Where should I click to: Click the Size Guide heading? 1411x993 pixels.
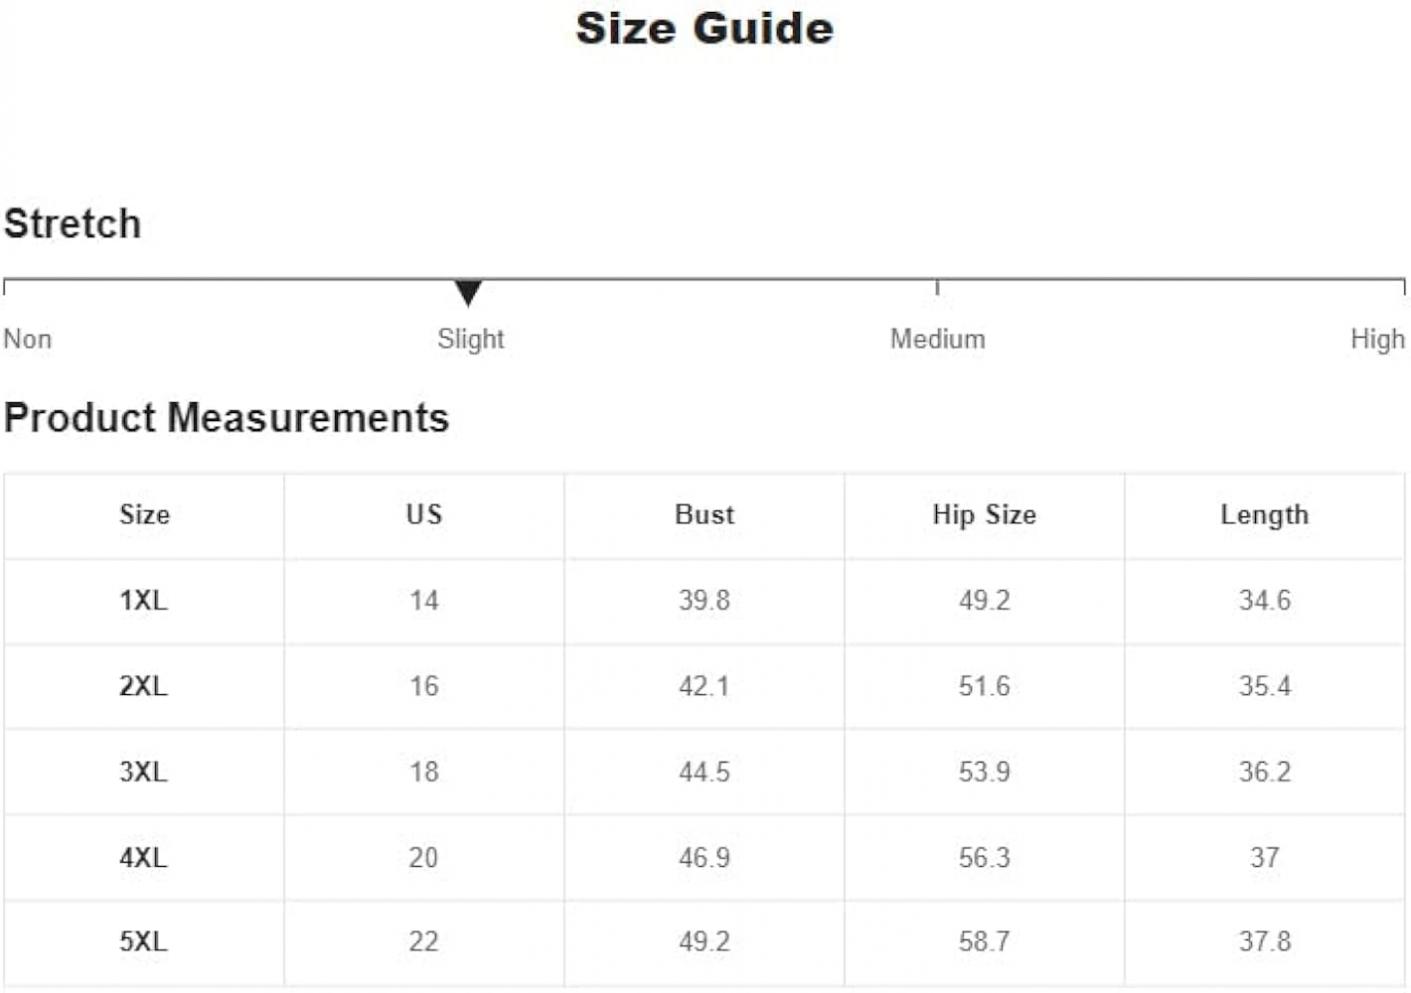pyautogui.click(x=704, y=28)
